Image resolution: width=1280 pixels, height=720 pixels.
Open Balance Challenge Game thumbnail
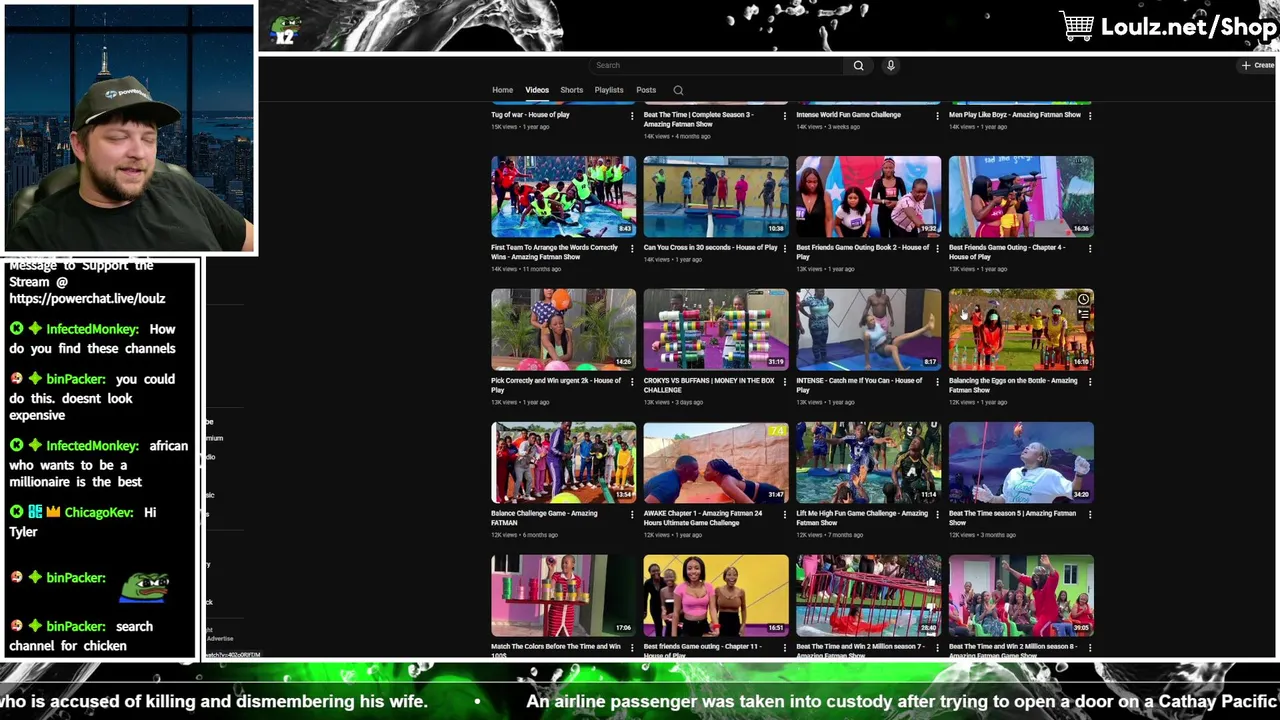pyautogui.click(x=563, y=462)
